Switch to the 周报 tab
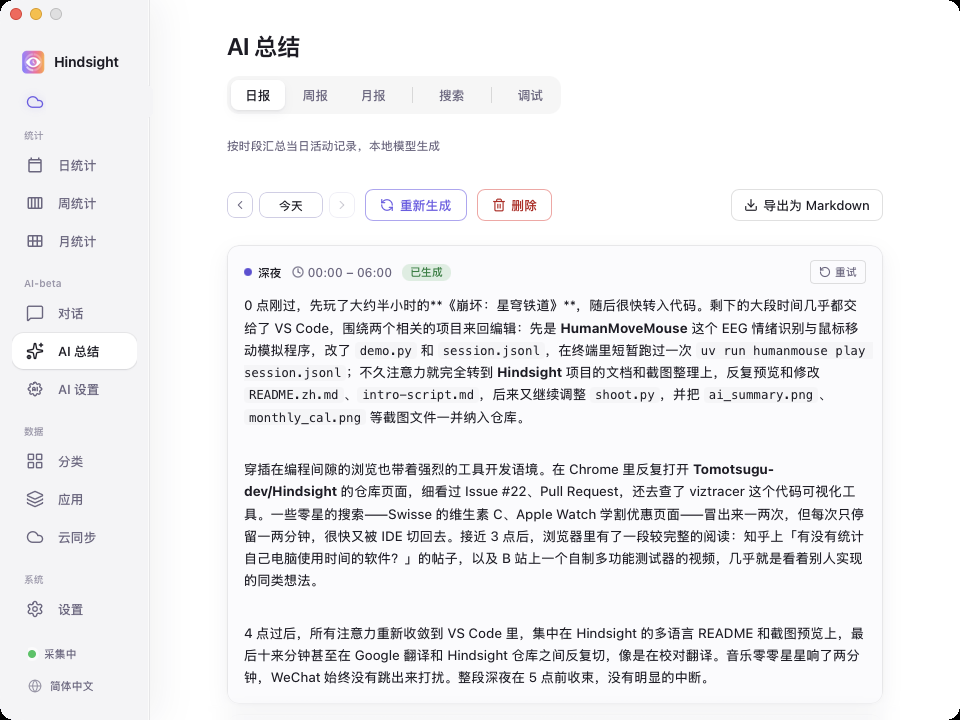This screenshot has width=960, height=720. coord(315,96)
